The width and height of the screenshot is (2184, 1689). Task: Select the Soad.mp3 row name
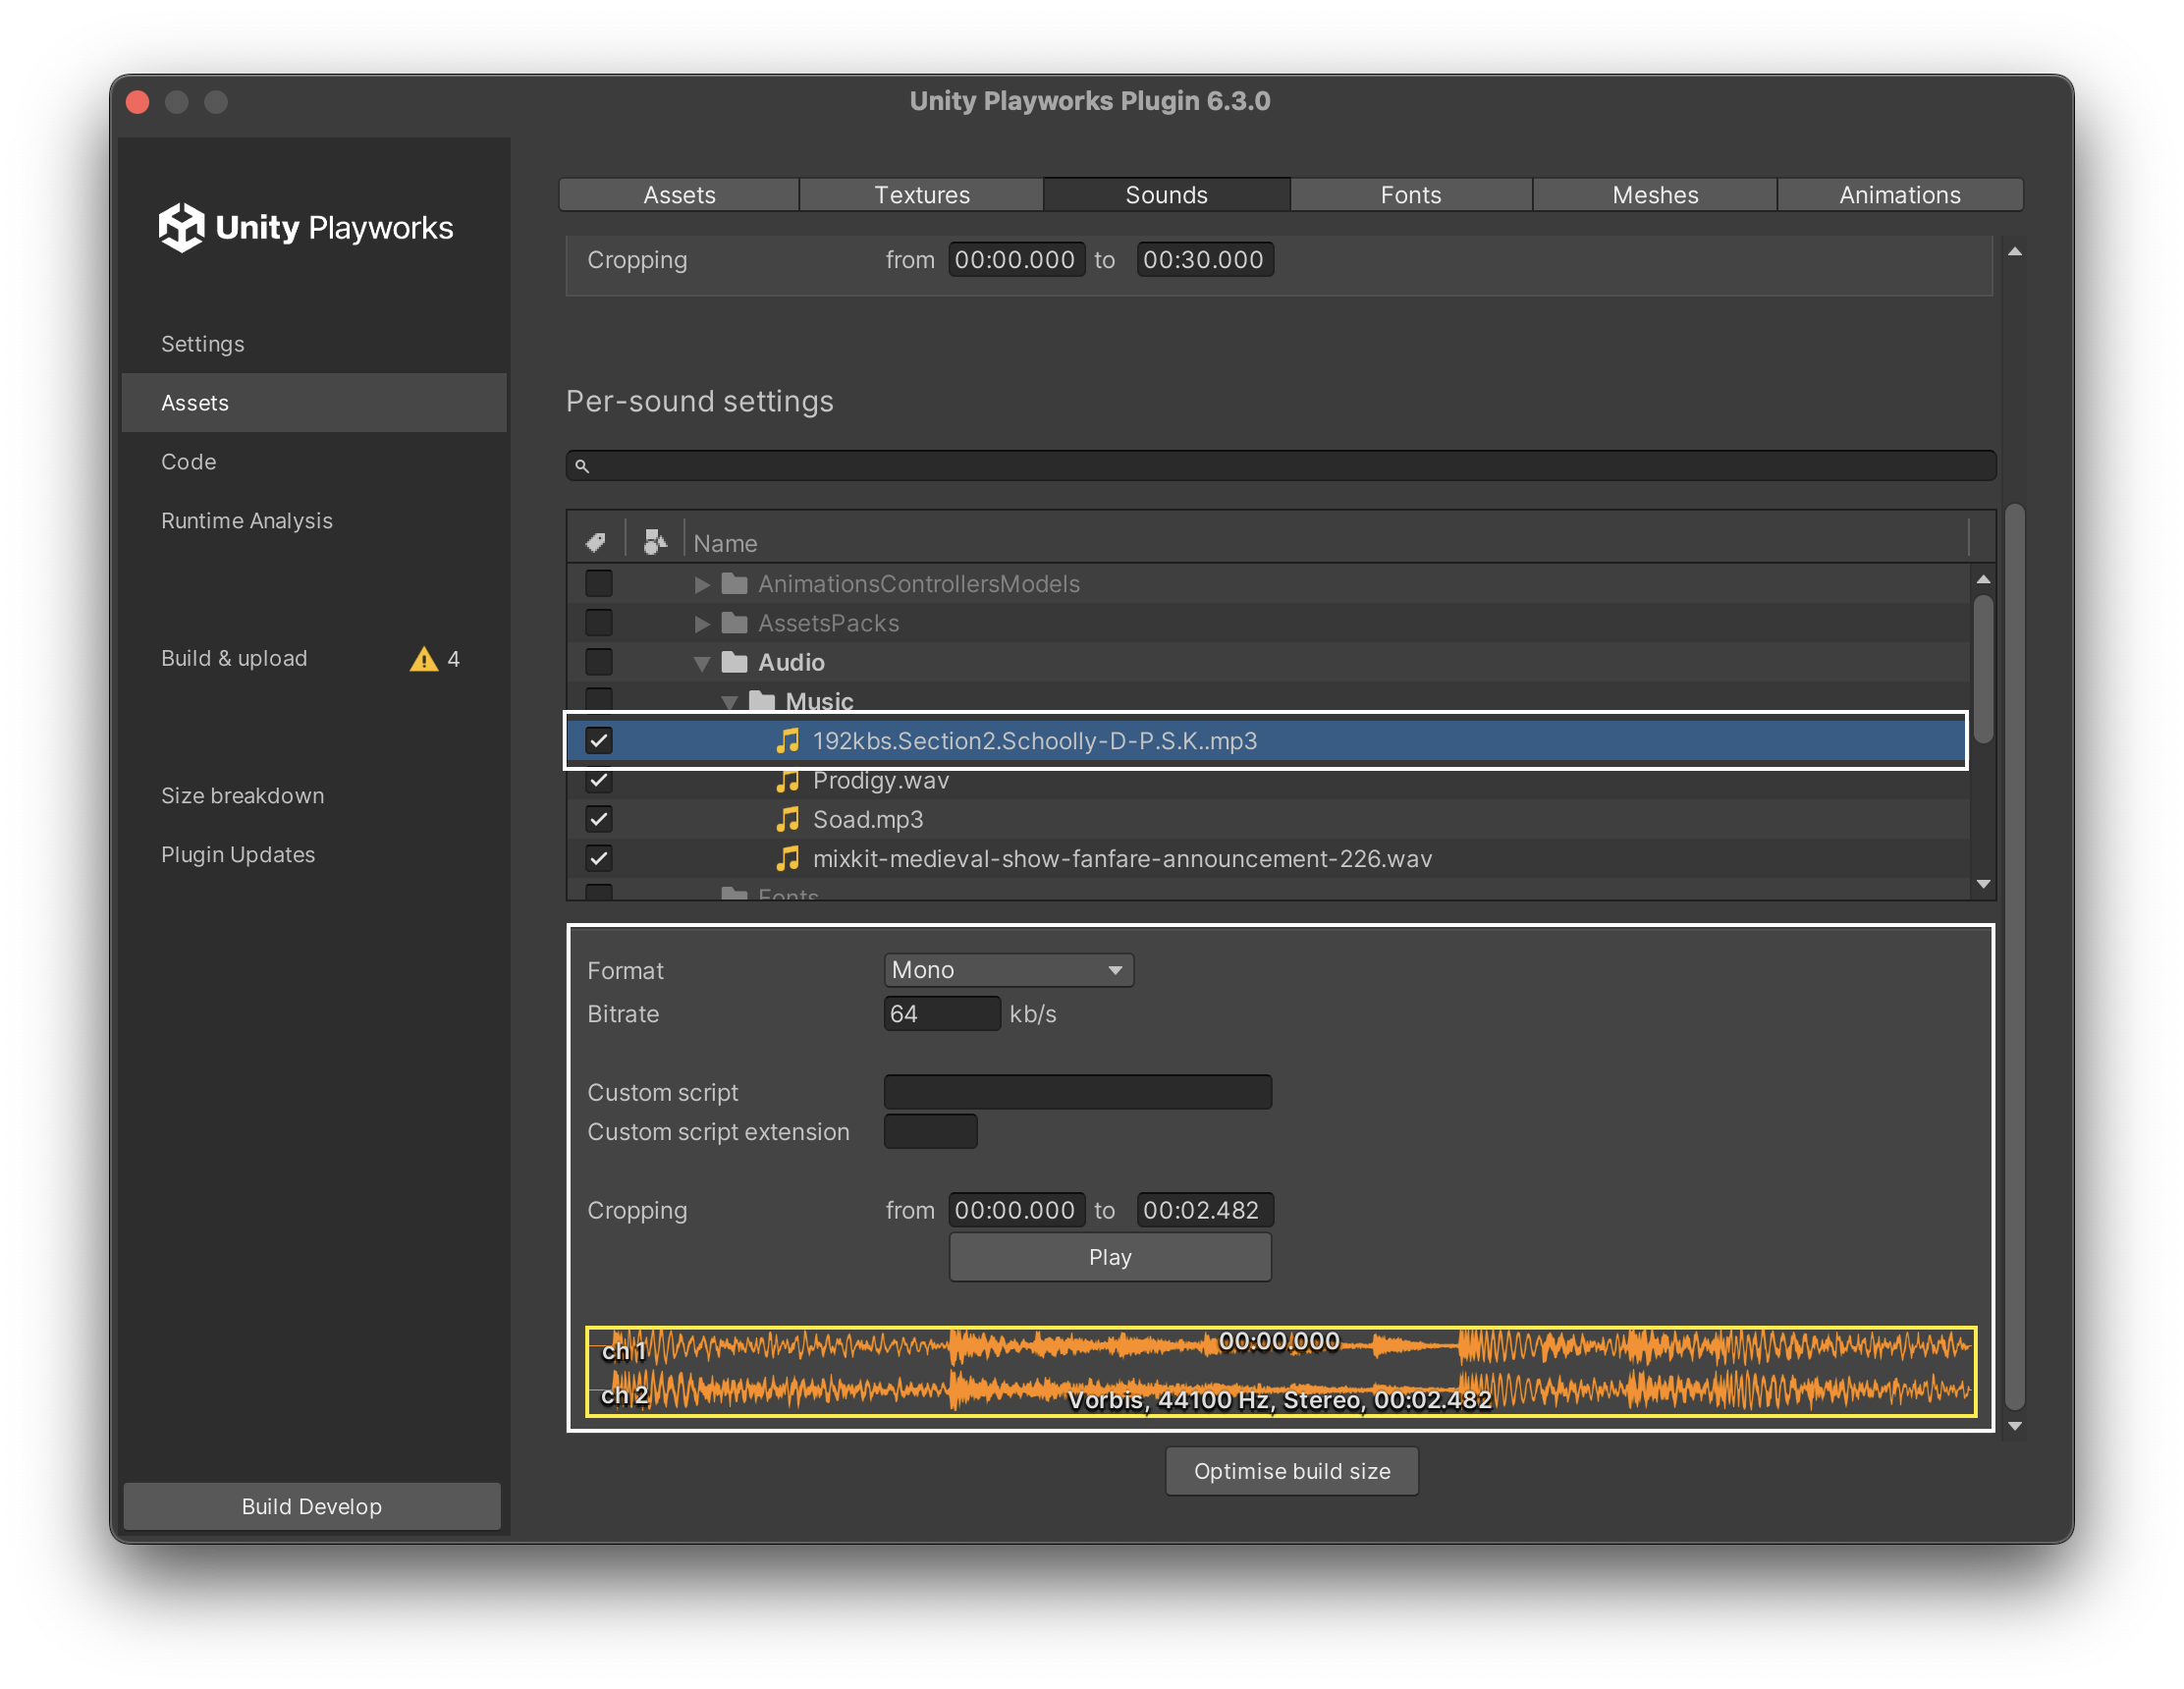867,819
